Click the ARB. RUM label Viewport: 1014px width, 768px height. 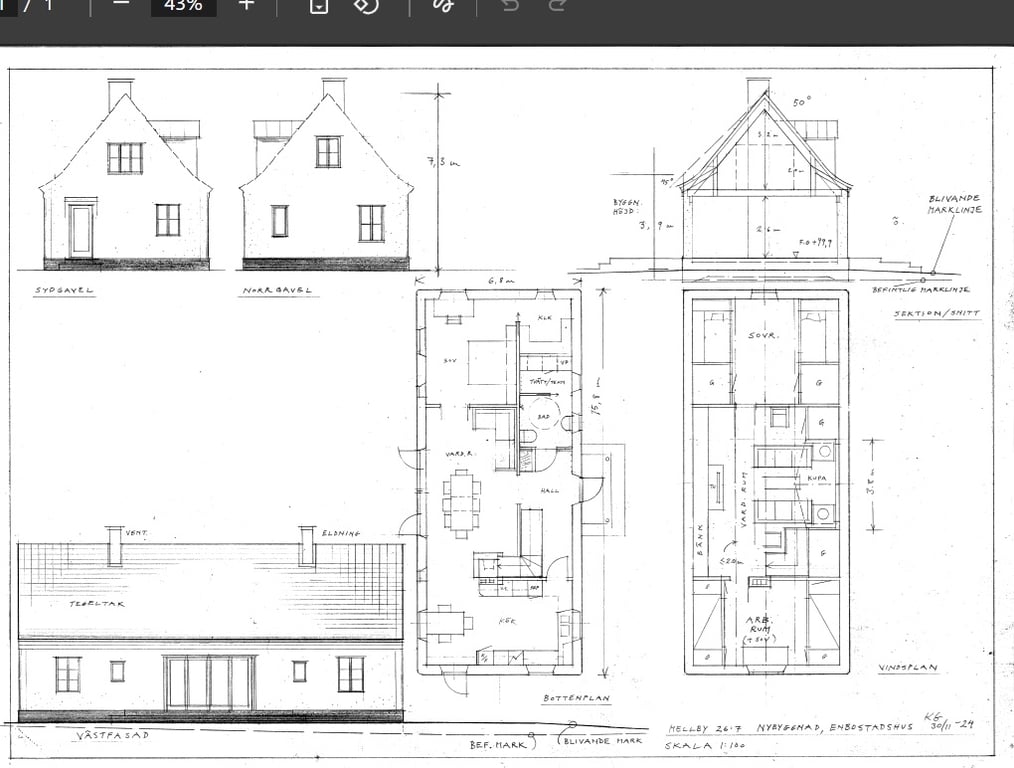(757, 624)
